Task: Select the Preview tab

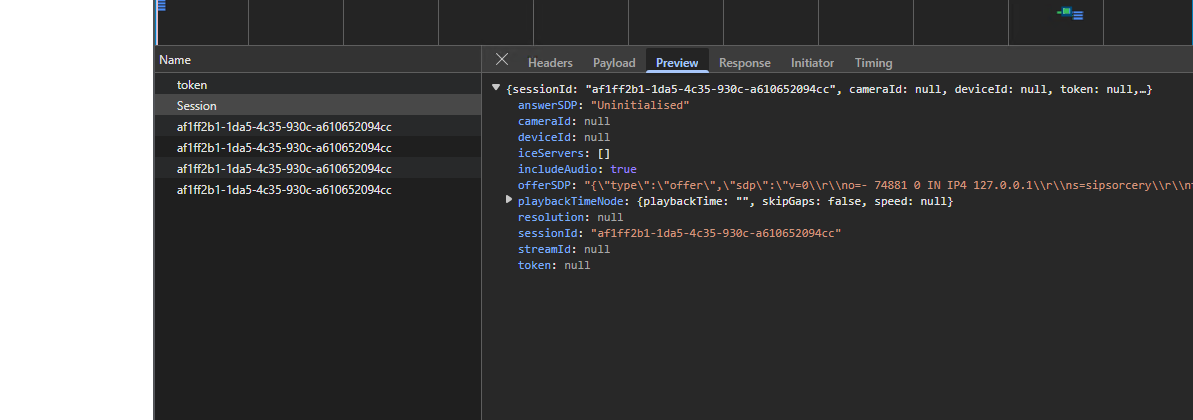Action: (x=677, y=63)
